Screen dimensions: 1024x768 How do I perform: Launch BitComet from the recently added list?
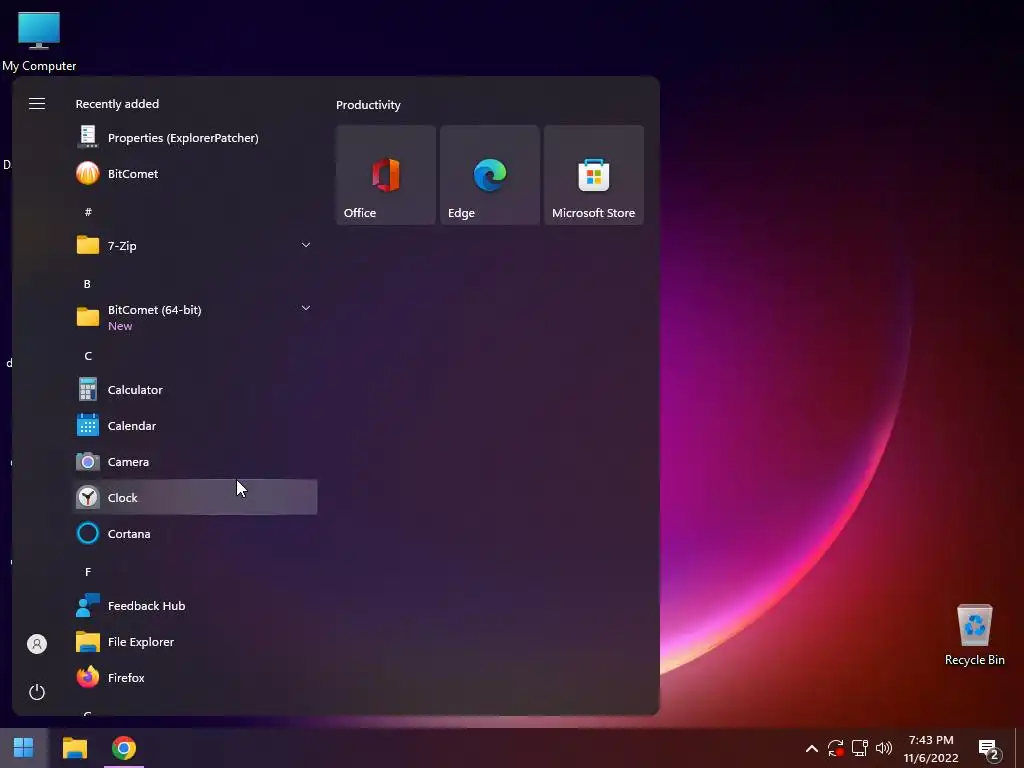(195, 174)
